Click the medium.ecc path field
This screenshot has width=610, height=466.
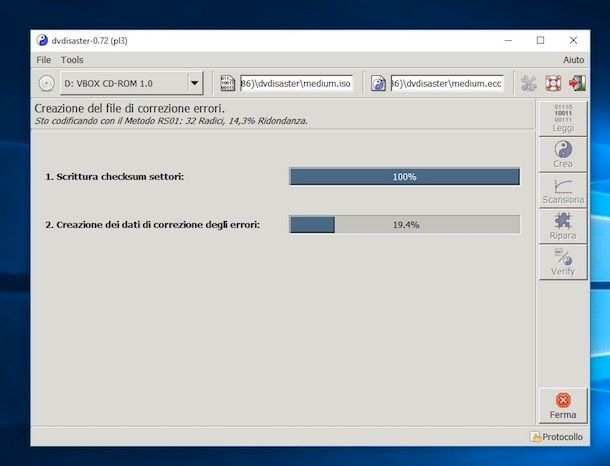pyautogui.click(x=447, y=83)
